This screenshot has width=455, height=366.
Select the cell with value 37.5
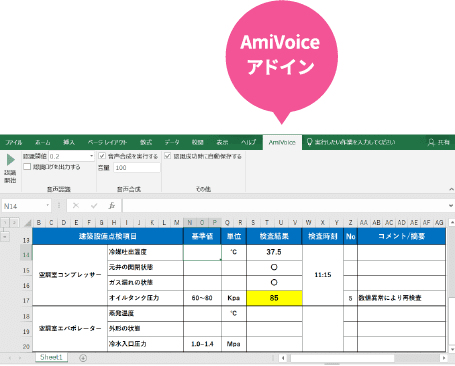tap(274, 252)
